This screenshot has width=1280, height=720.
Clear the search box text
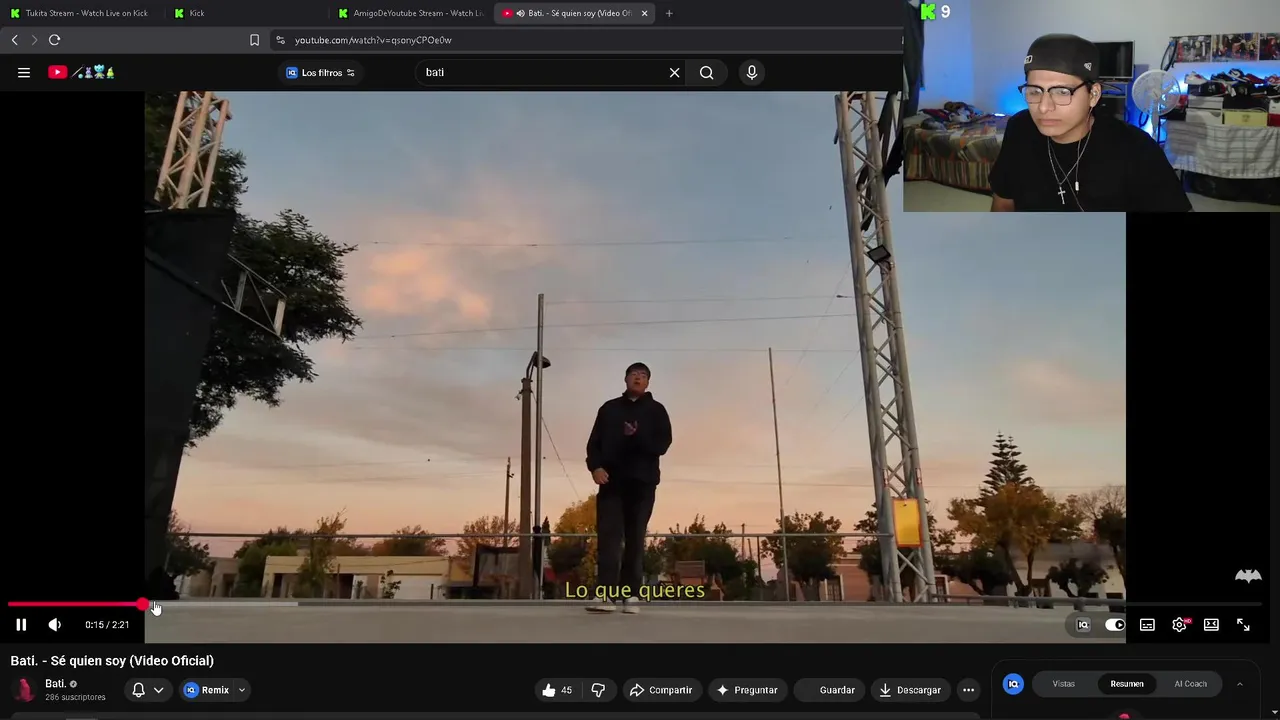point(675,72)
